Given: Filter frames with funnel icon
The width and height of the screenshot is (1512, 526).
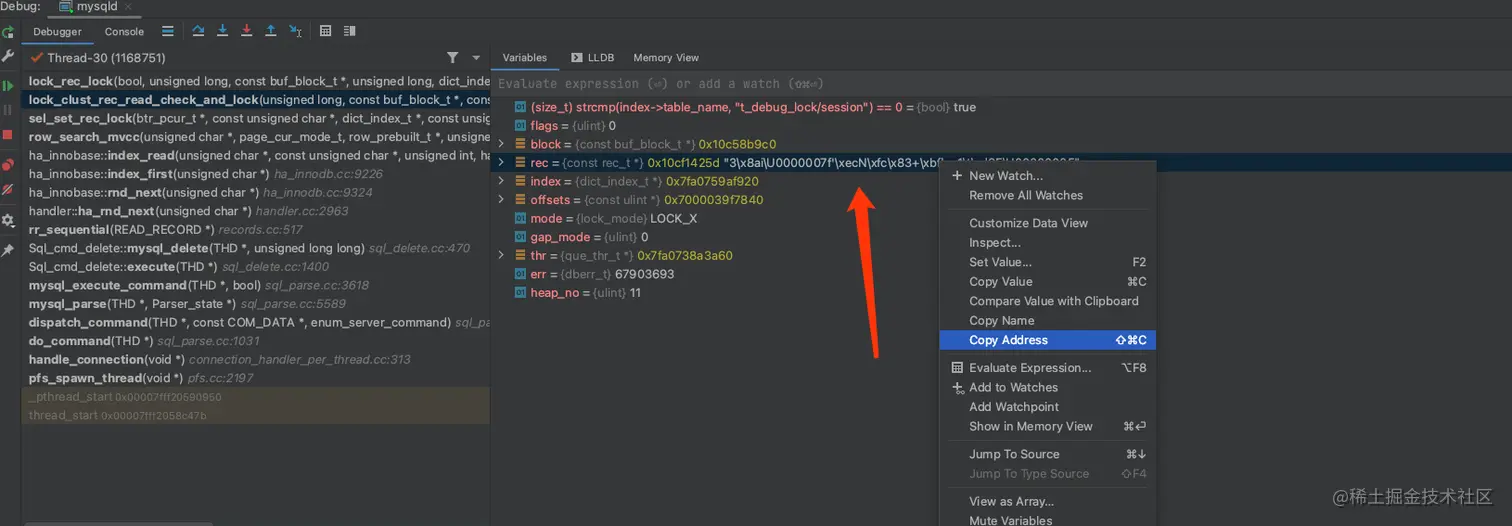Looking at the screenshot, I should (x=453, y=58).
